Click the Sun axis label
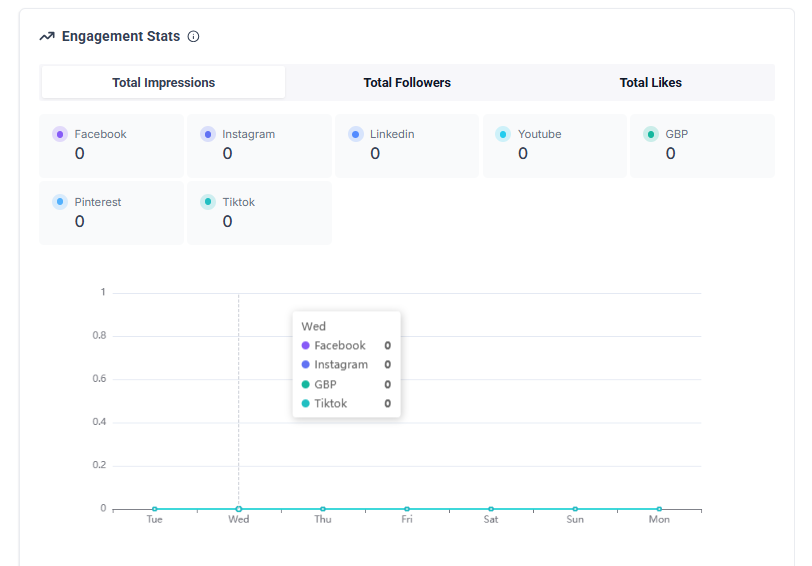Screen dimensions: 812x566 (575, 519)
